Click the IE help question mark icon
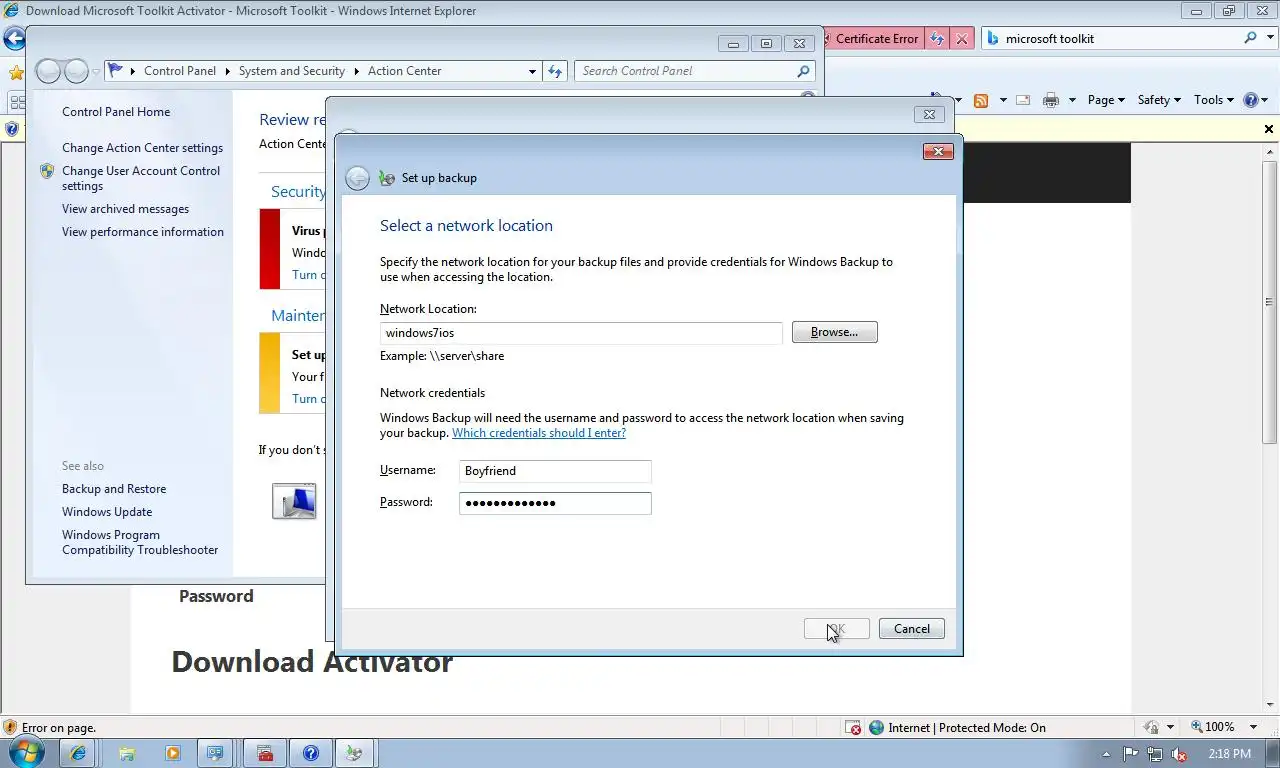 click(1250, 100)
